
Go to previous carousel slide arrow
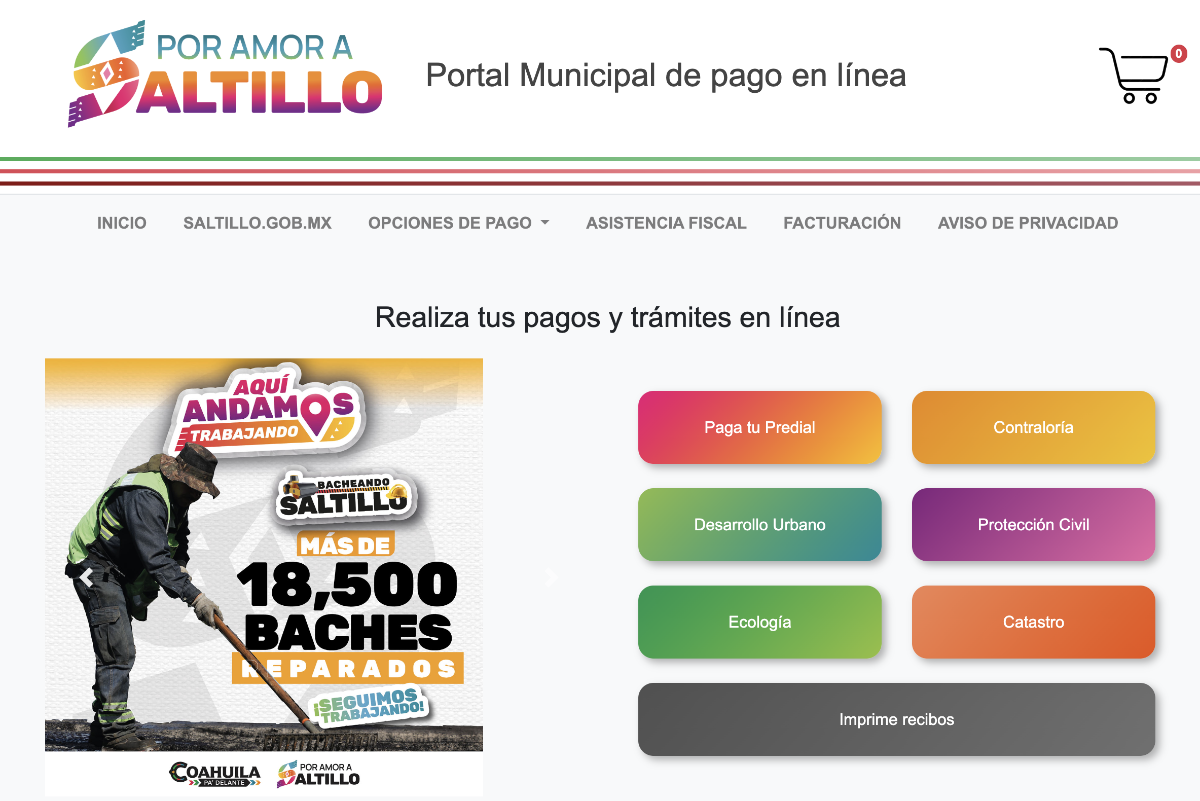point(87,577)
